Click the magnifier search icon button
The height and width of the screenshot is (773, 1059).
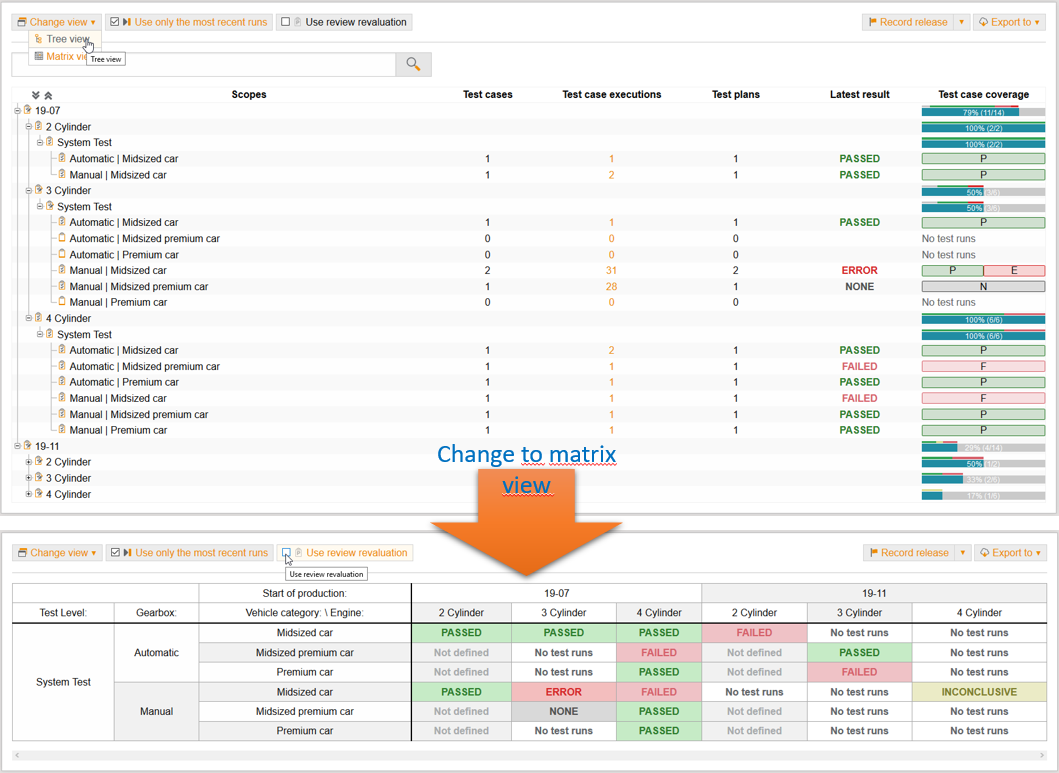coord(413,65)
